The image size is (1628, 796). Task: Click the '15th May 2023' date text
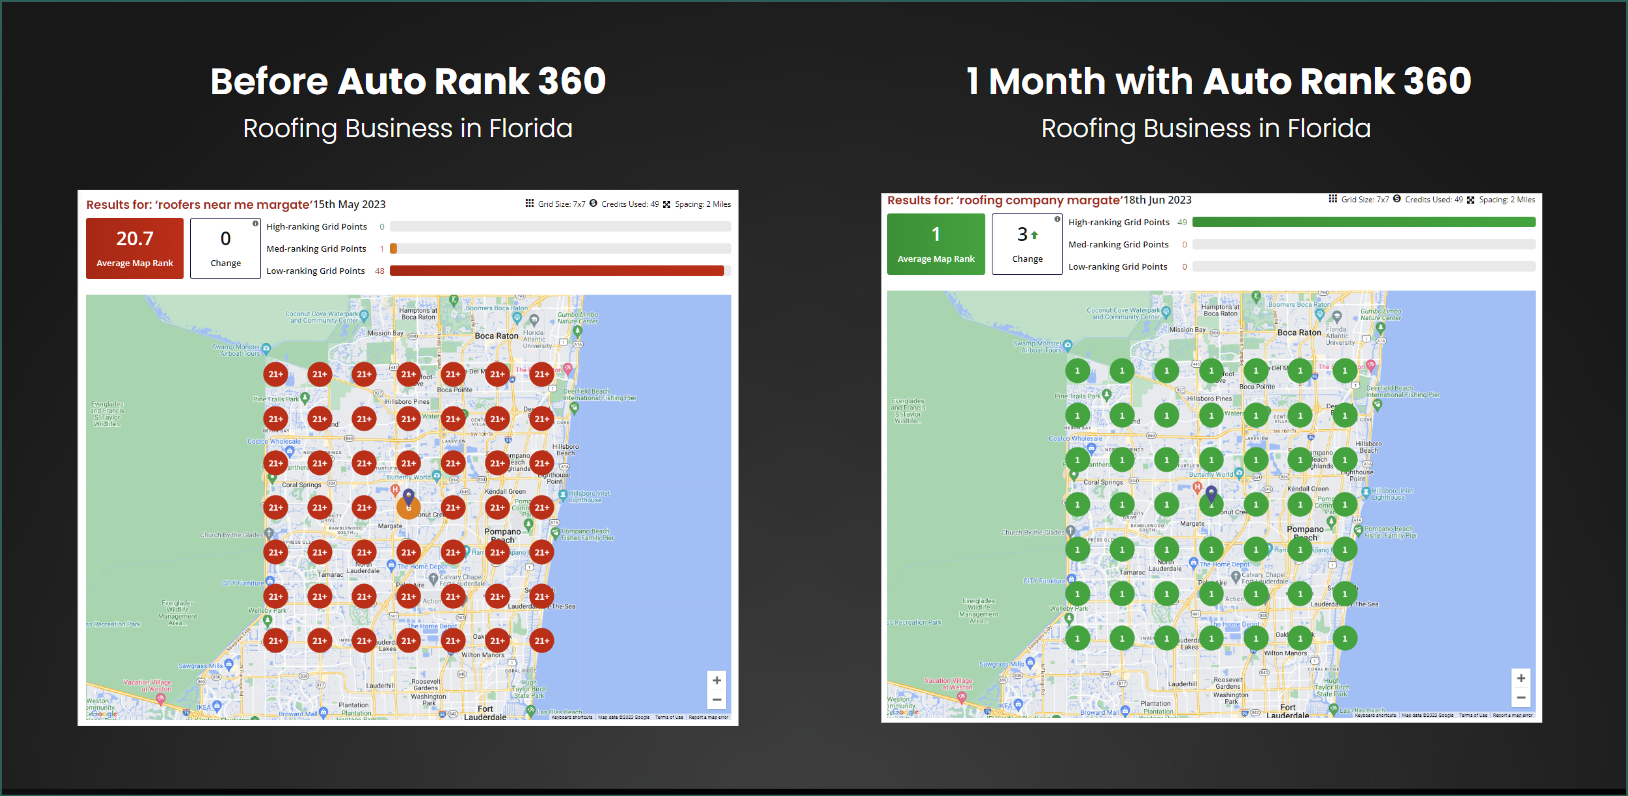click(x=350, y=205)
